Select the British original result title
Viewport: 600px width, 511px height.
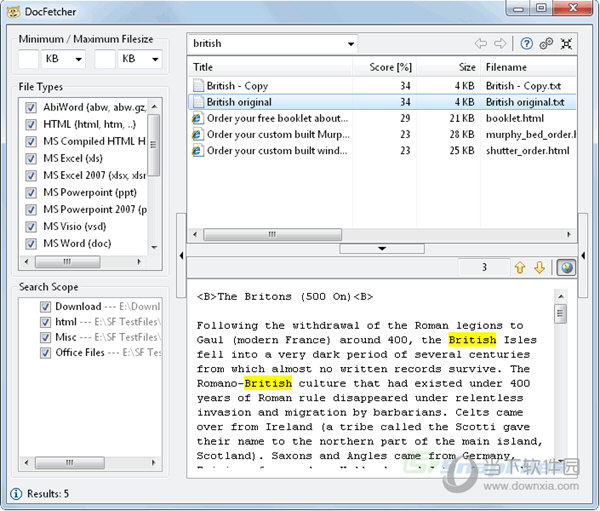239,102
